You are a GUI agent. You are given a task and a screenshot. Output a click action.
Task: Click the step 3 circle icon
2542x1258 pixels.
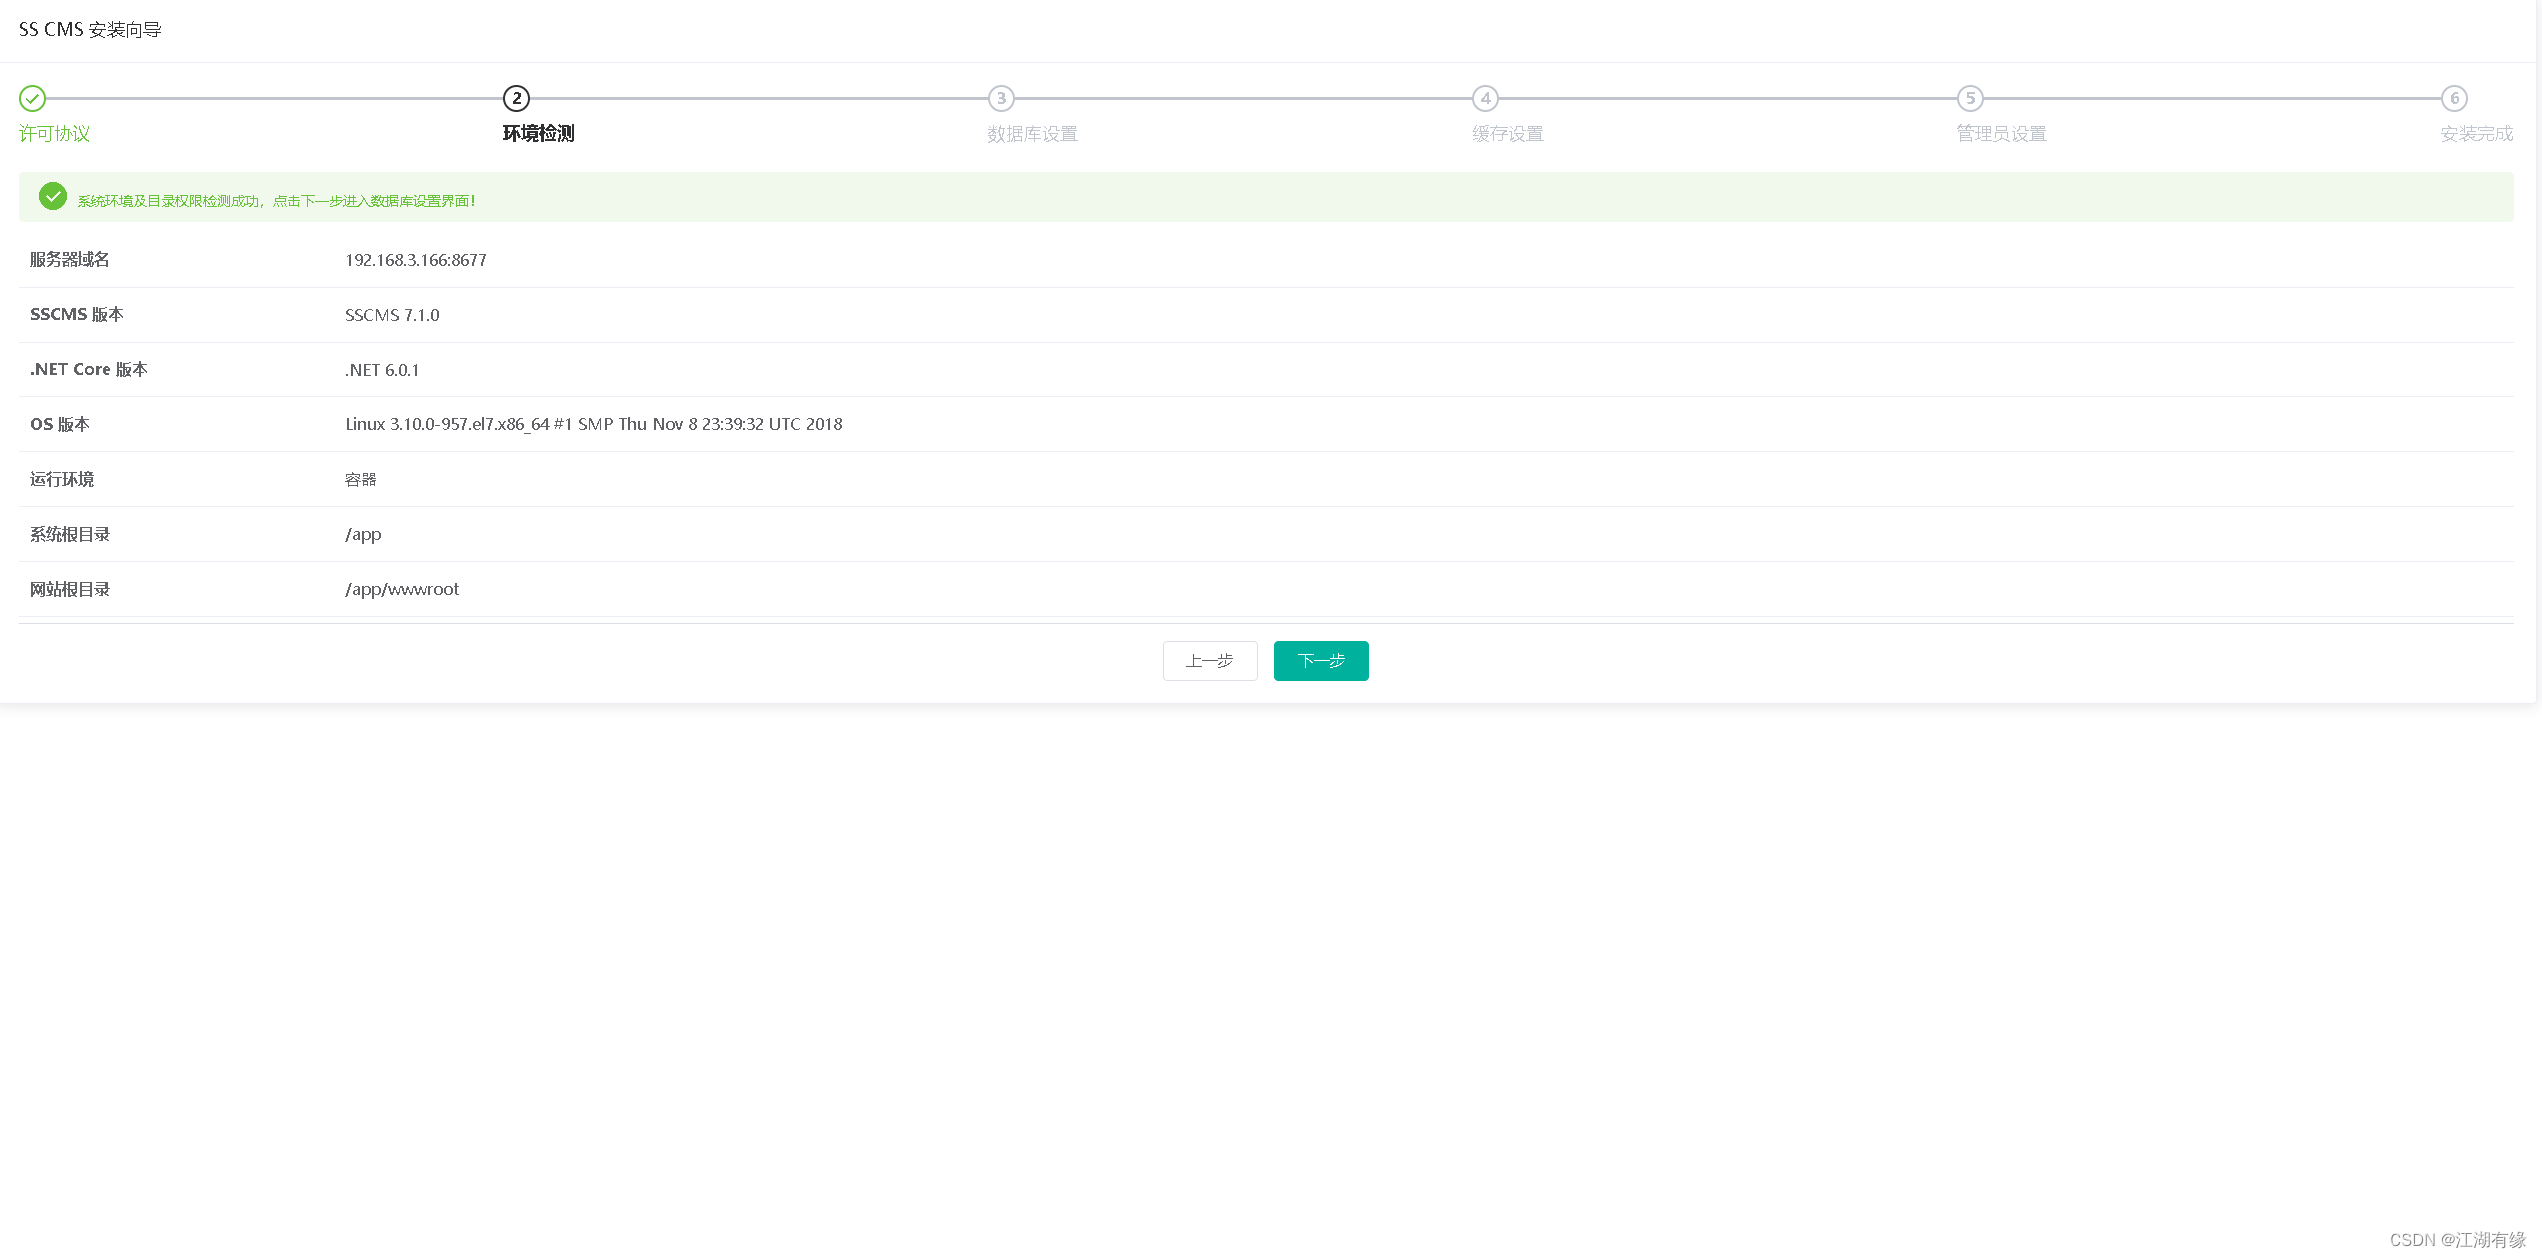point(1001,98)
